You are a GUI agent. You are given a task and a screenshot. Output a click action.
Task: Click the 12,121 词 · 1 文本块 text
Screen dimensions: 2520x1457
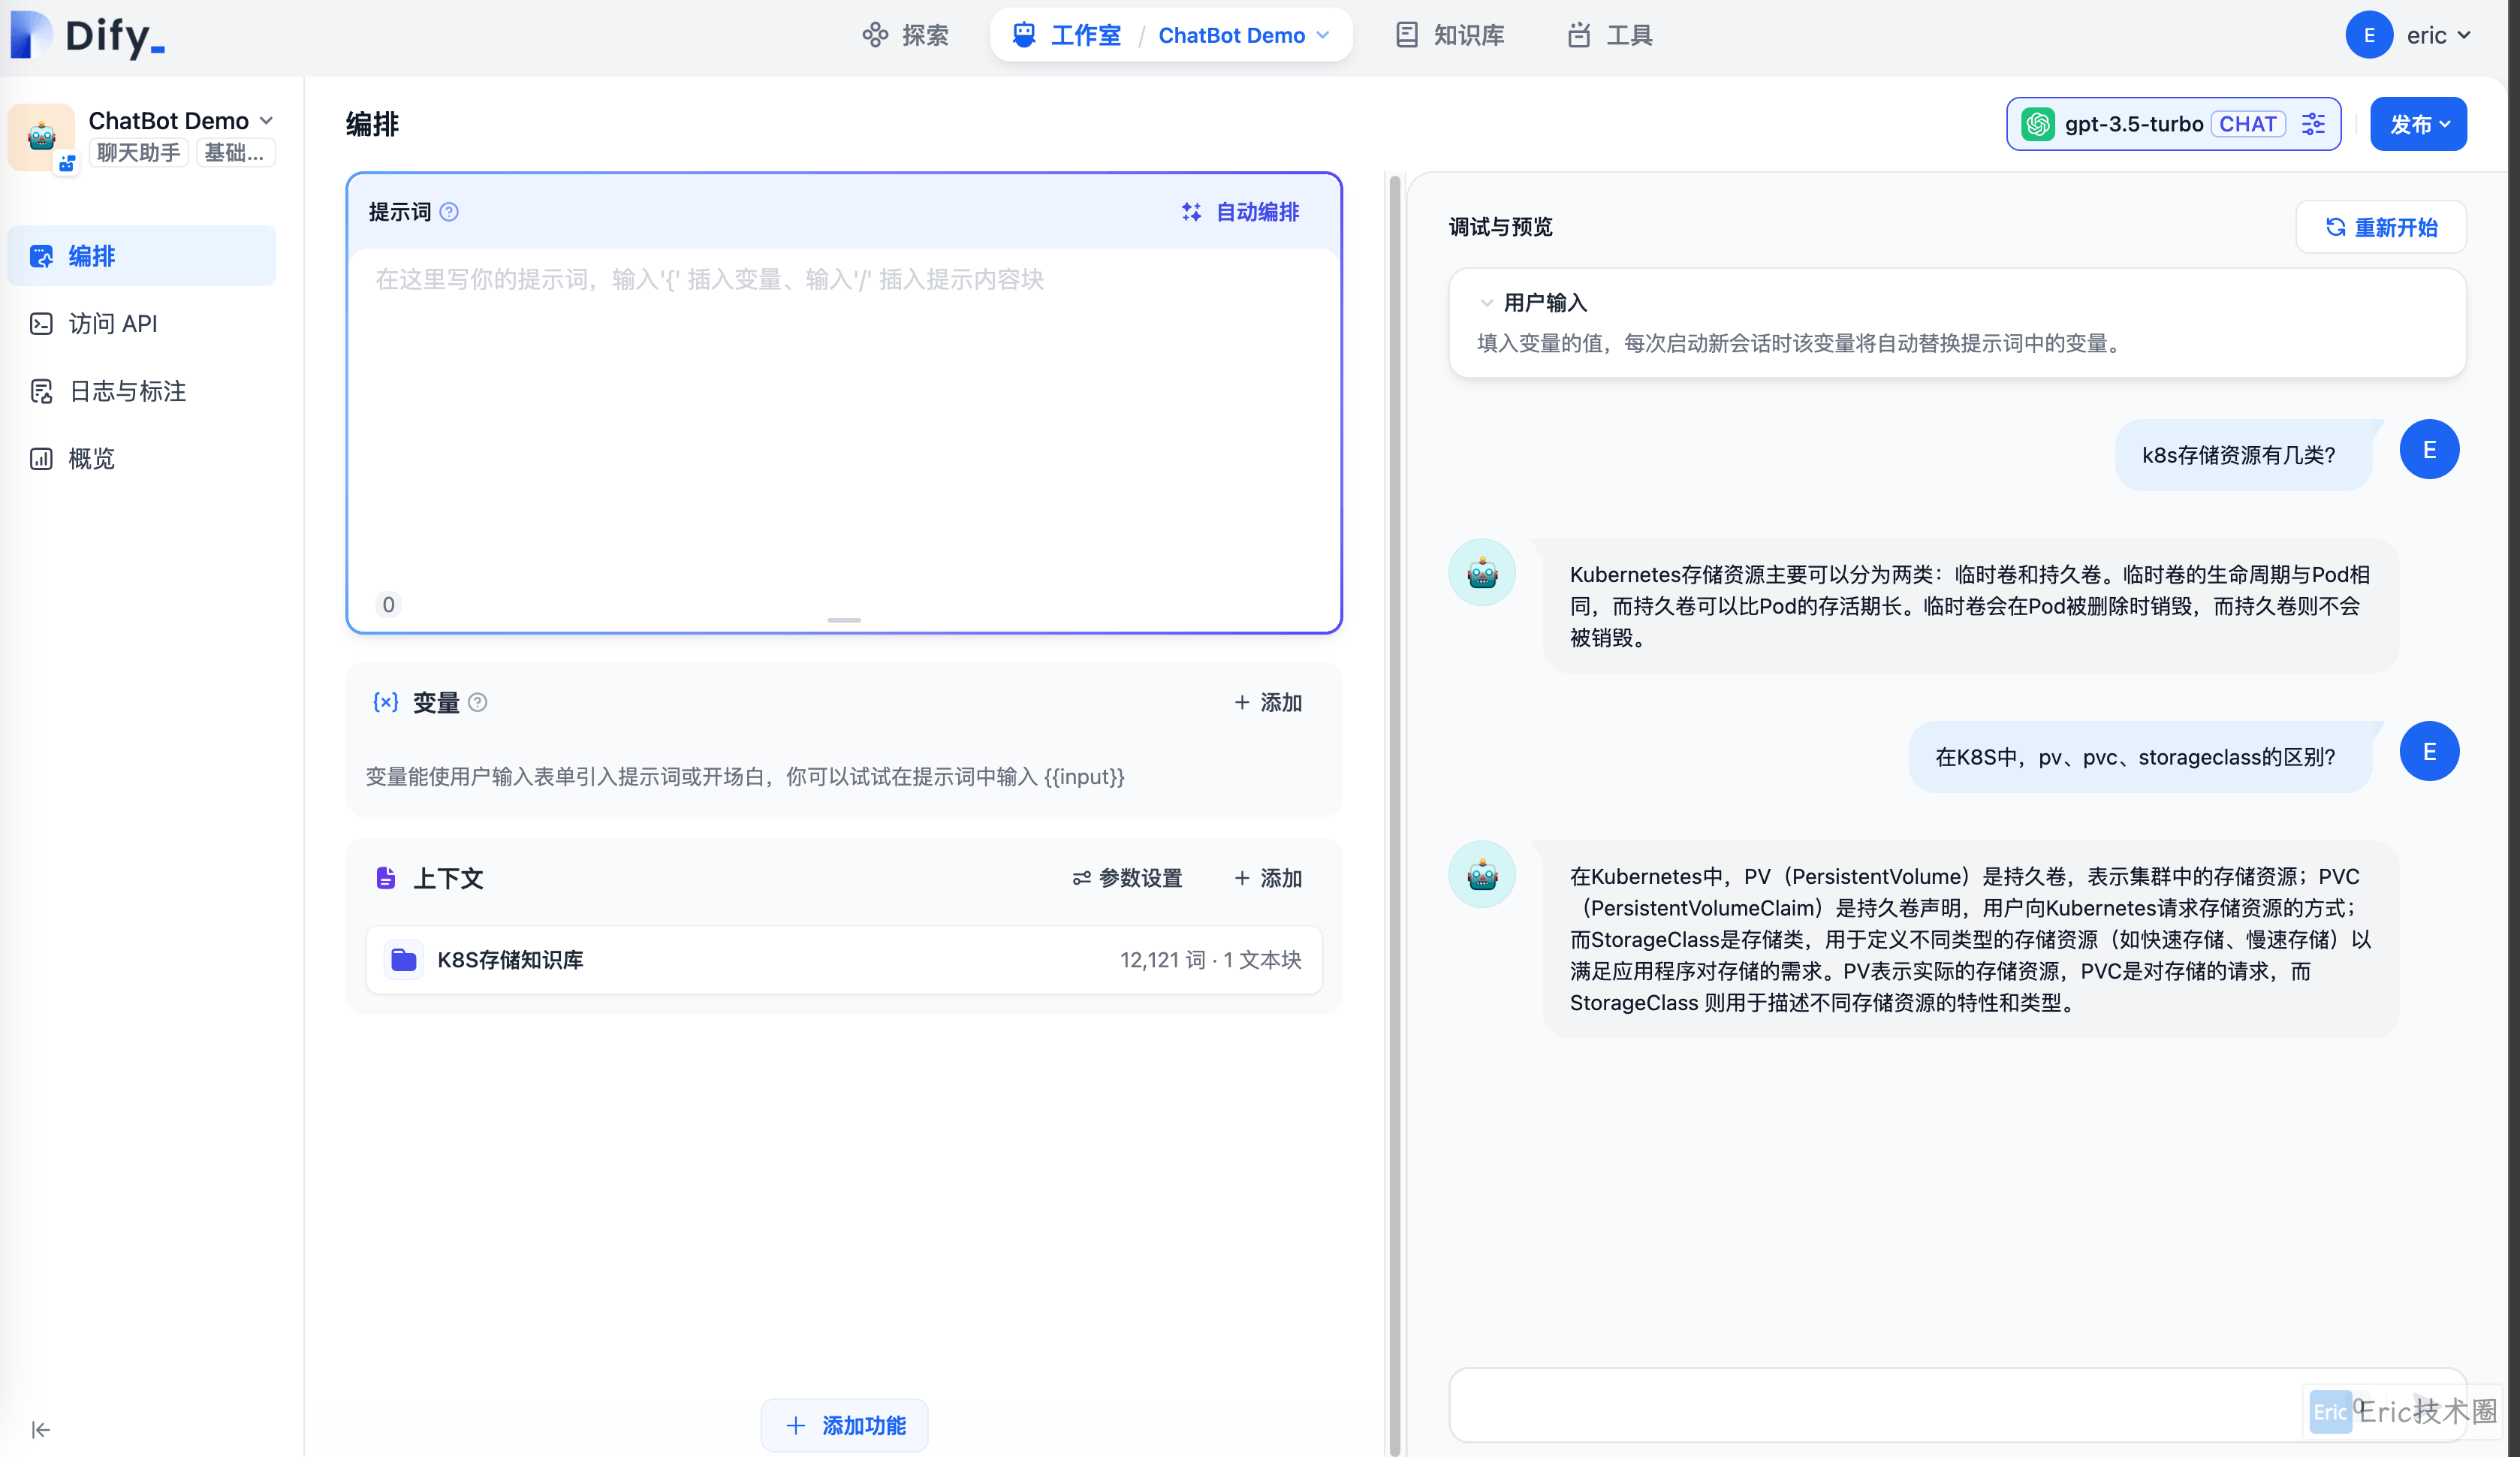coord(1210,960)
